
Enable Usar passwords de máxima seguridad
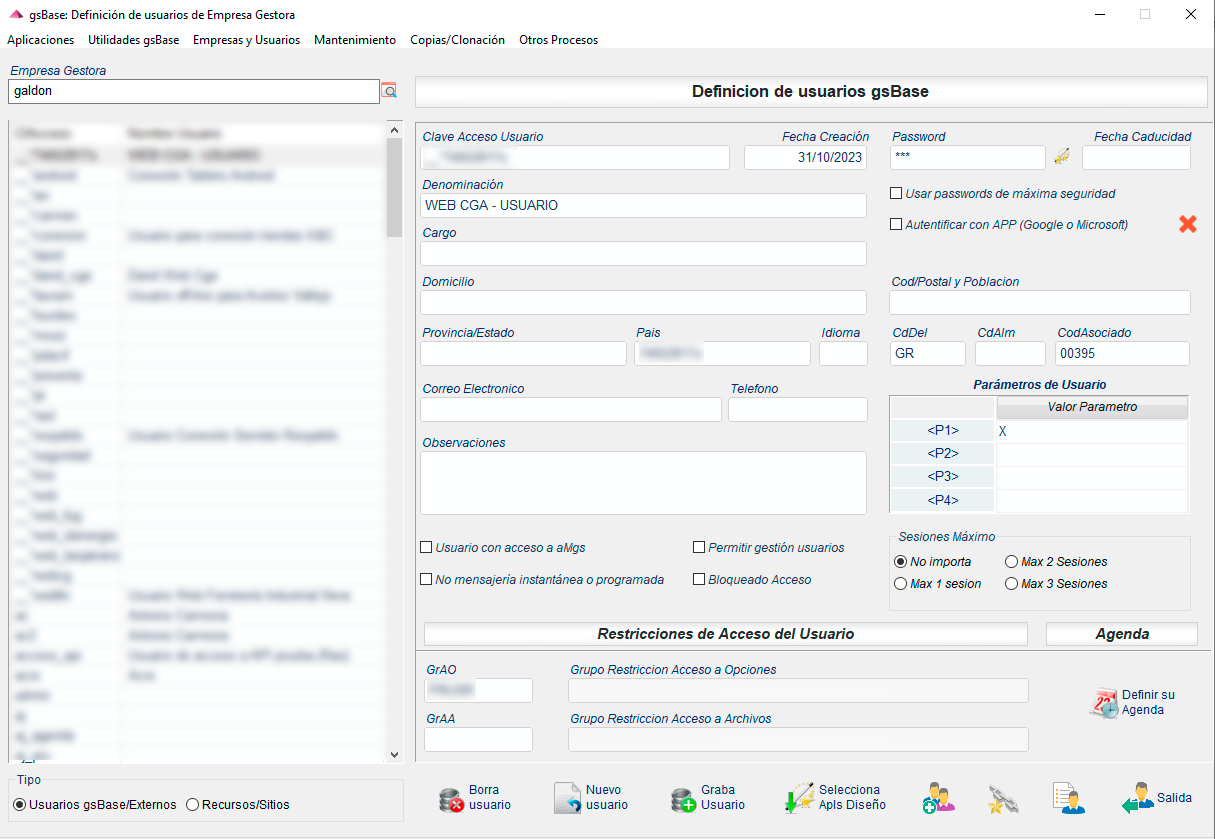[896, 194]
